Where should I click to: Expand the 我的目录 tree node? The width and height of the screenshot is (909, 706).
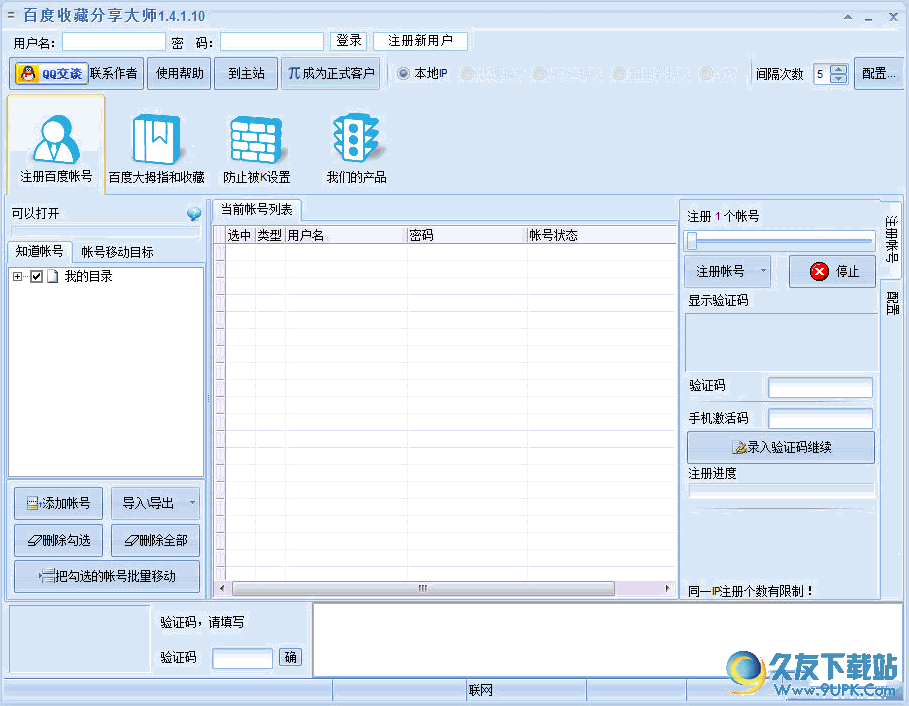coord(17,276)
